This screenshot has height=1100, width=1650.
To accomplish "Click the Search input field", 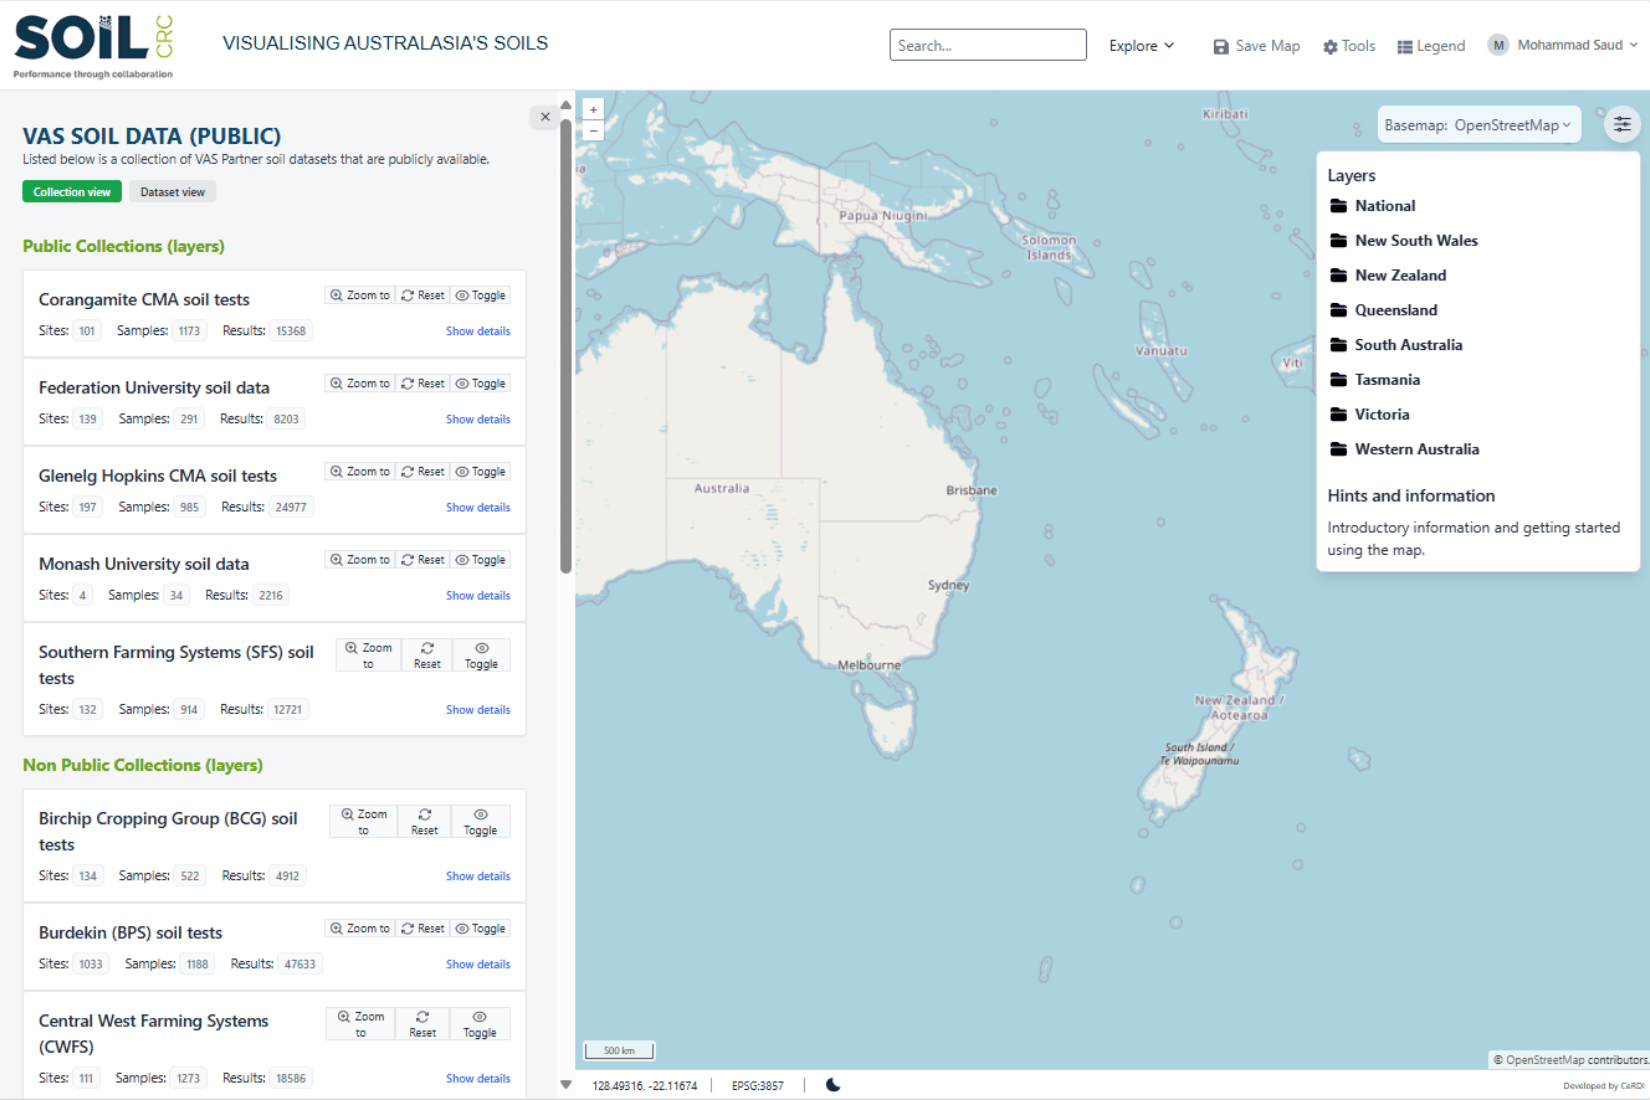I will [x=987, y=45].
